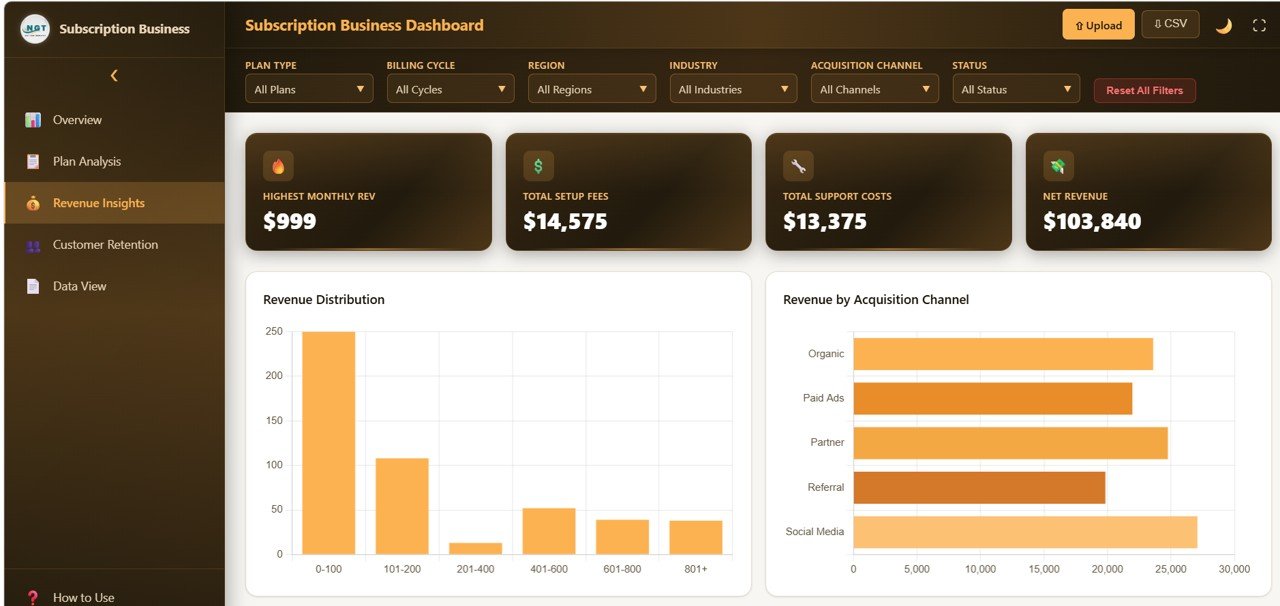
Task: Enable fullscreen view
Action: (1258, 24)
